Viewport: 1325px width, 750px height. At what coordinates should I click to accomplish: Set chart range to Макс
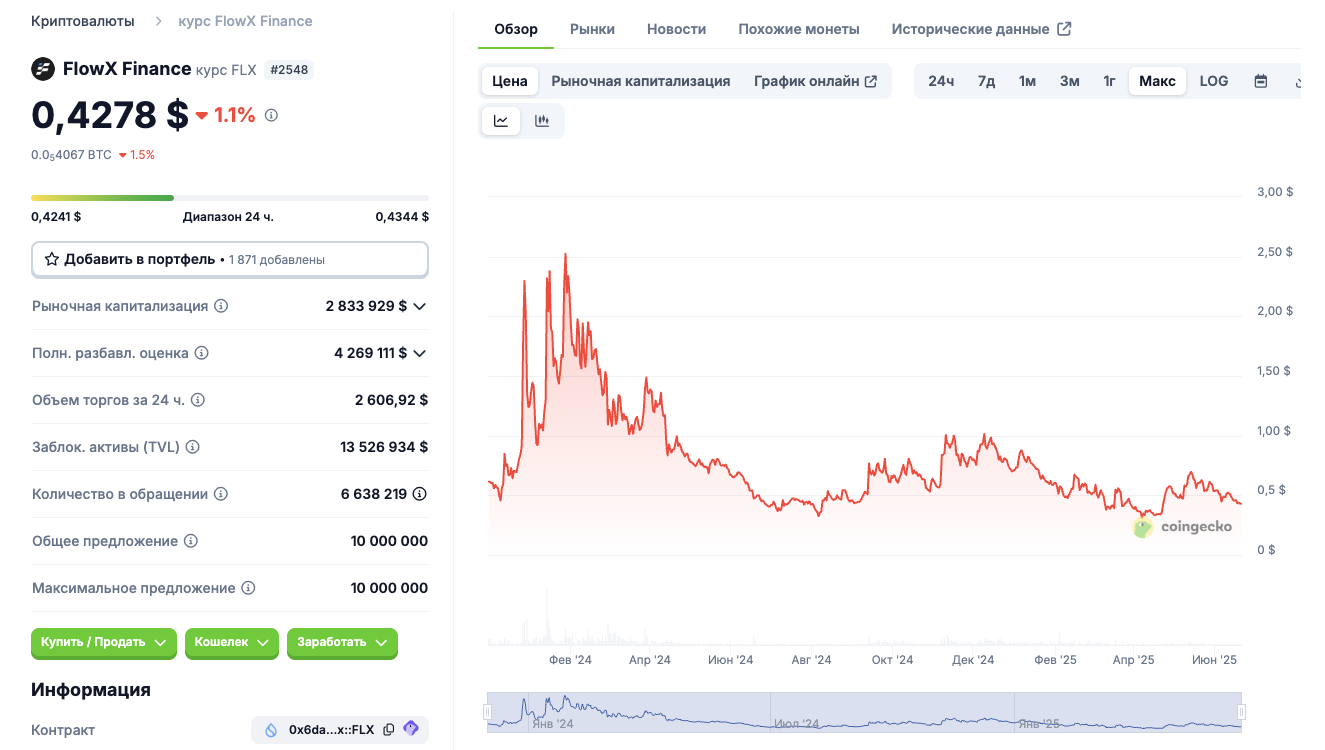(1157, 81)
